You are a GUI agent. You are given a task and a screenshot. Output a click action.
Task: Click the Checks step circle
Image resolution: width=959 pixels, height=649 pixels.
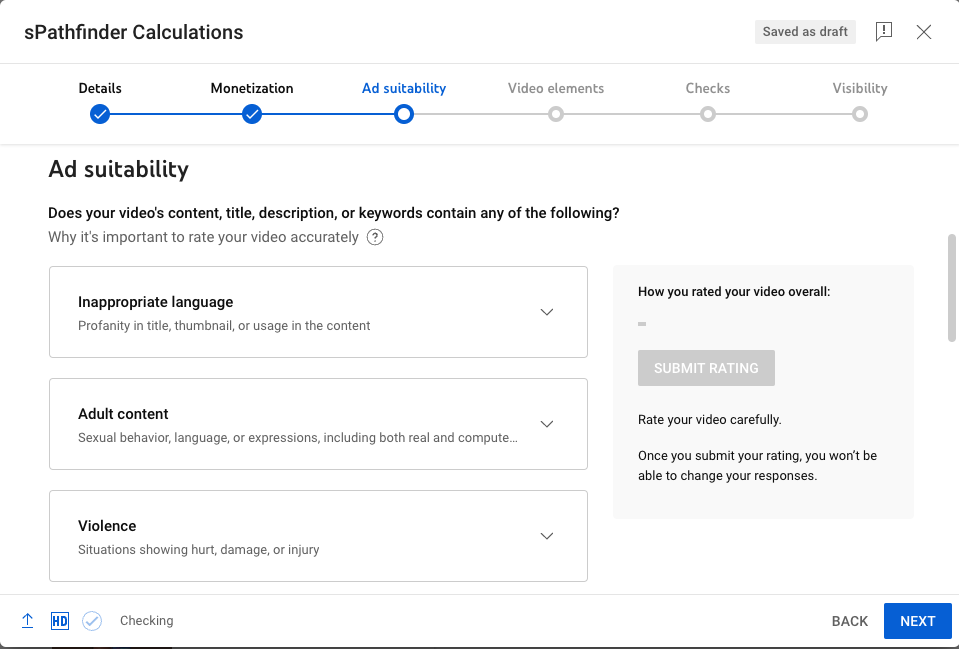(708, 114)
